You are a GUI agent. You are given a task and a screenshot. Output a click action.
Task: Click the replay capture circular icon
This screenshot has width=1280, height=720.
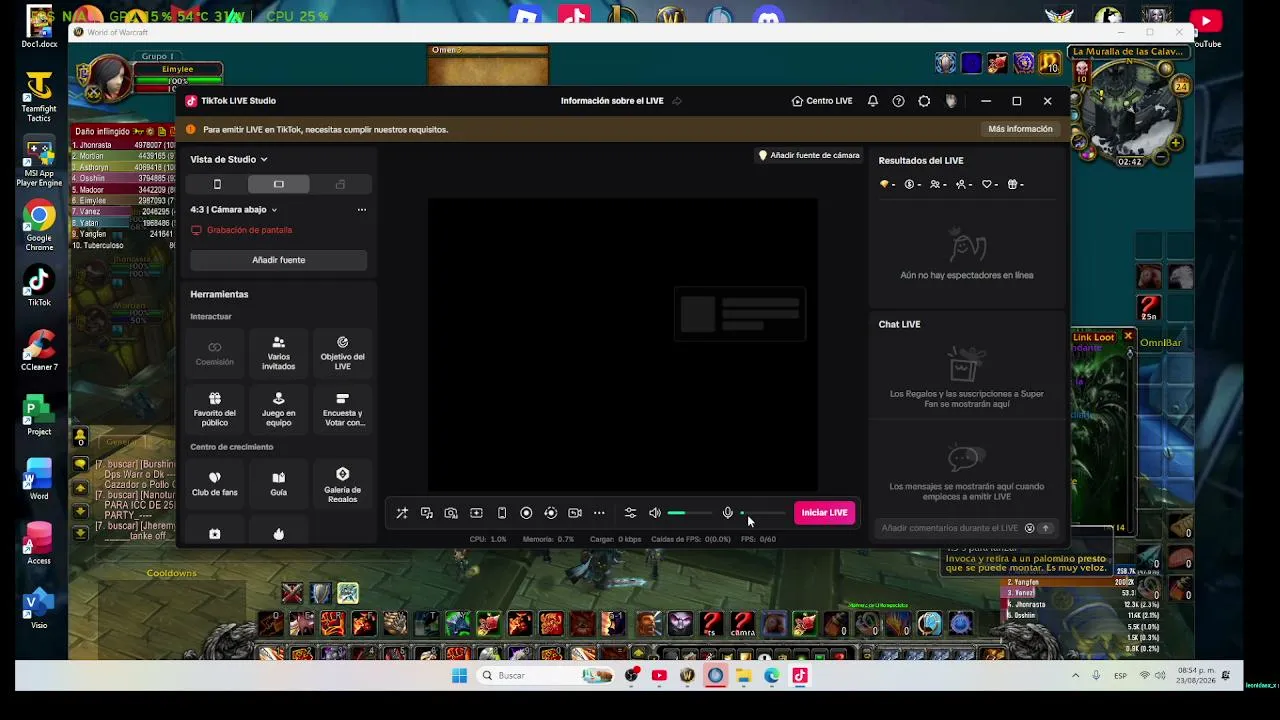550,513
